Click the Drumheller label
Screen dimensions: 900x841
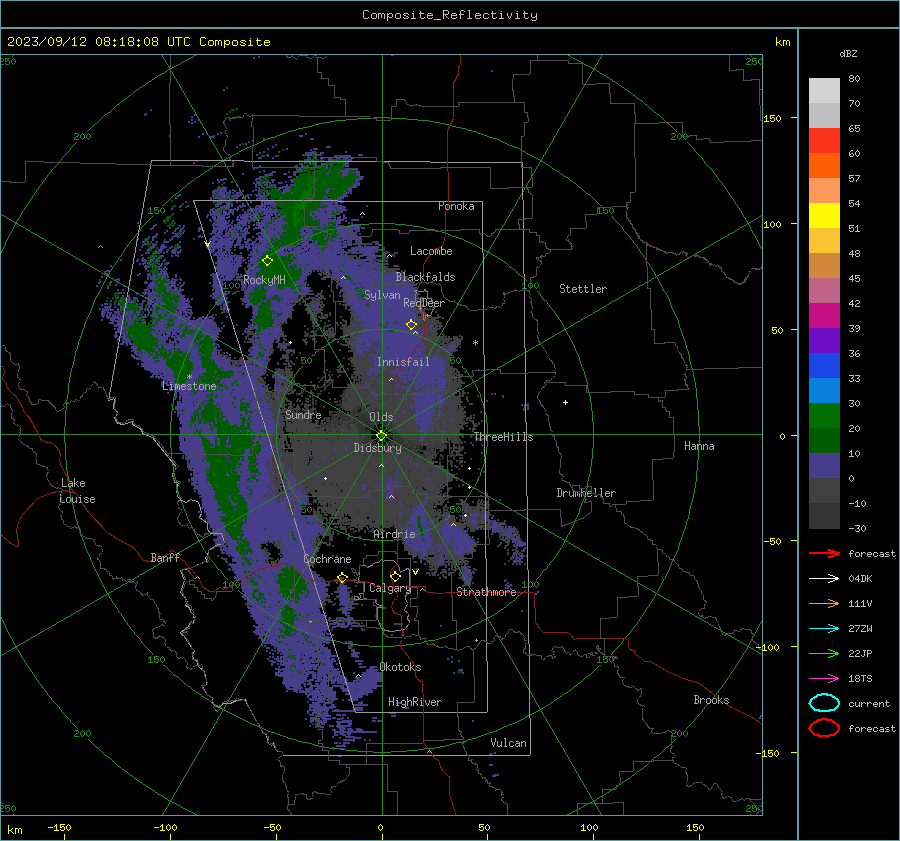(586, 493)
